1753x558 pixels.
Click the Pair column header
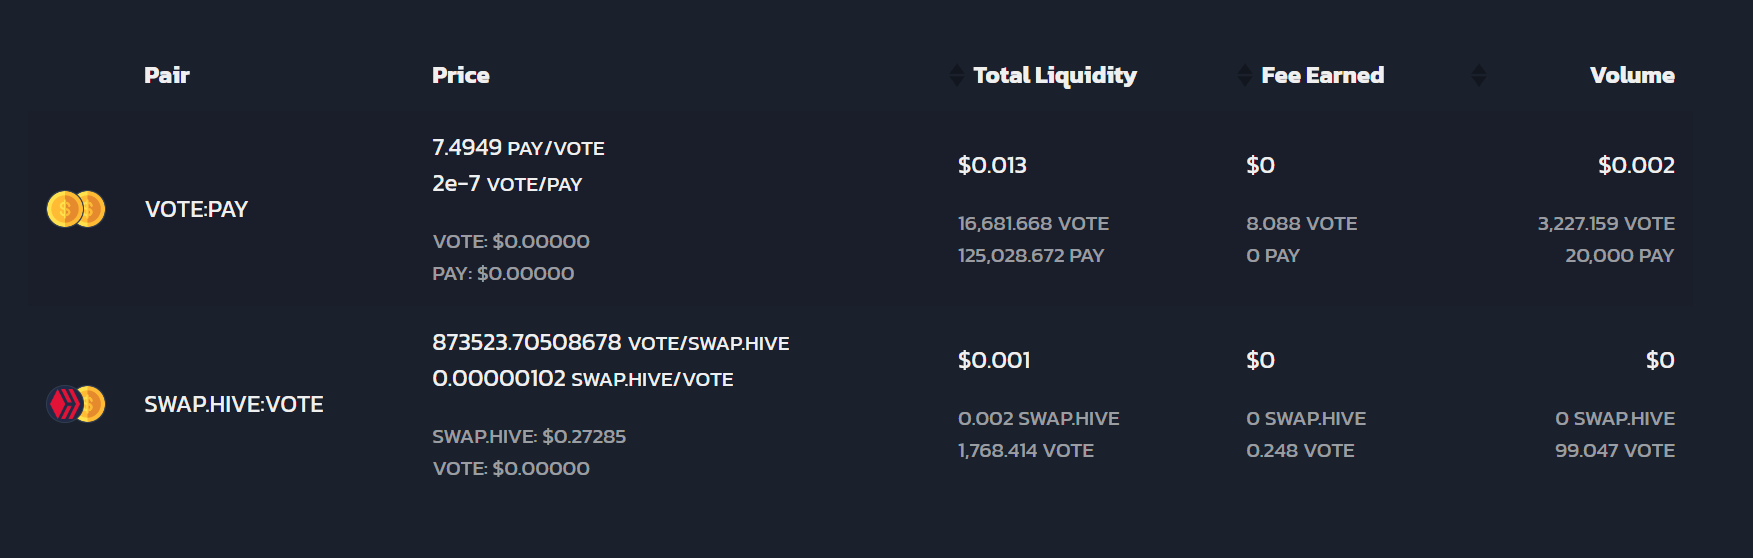[167, 75]
